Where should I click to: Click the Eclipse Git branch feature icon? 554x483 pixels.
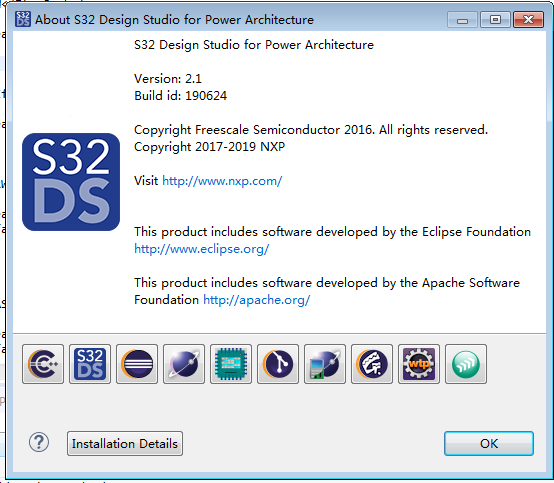[278, 364]
